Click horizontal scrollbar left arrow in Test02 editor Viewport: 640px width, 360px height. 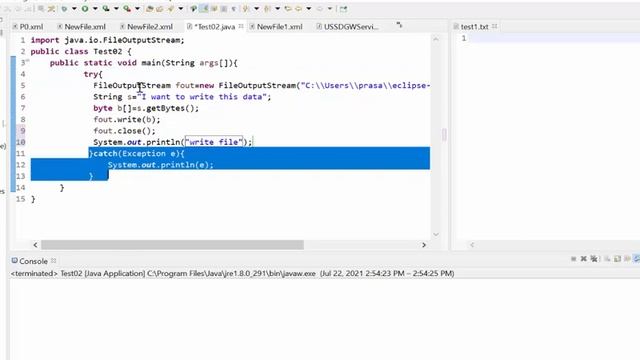point(36,245)
